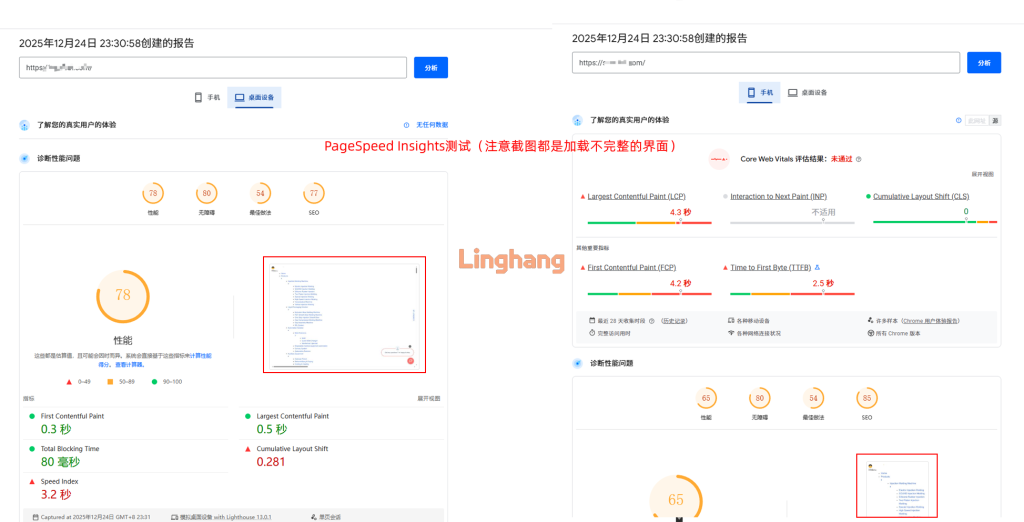Toggle 此网址 origin switch in right report
1024x522 pixels.
tap(977, 120)
